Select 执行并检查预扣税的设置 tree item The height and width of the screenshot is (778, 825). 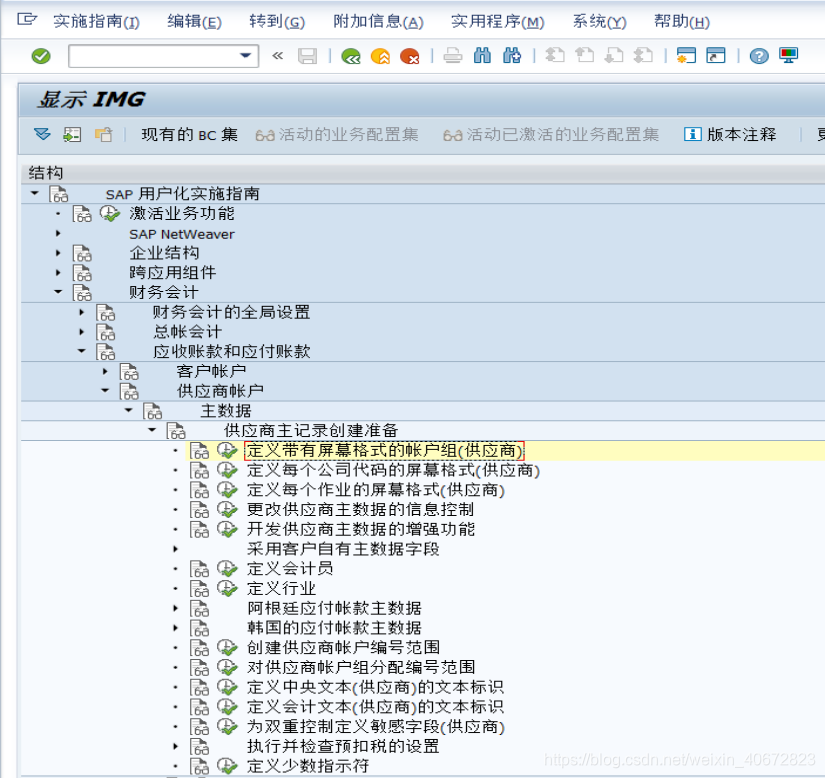coord(343,746)
